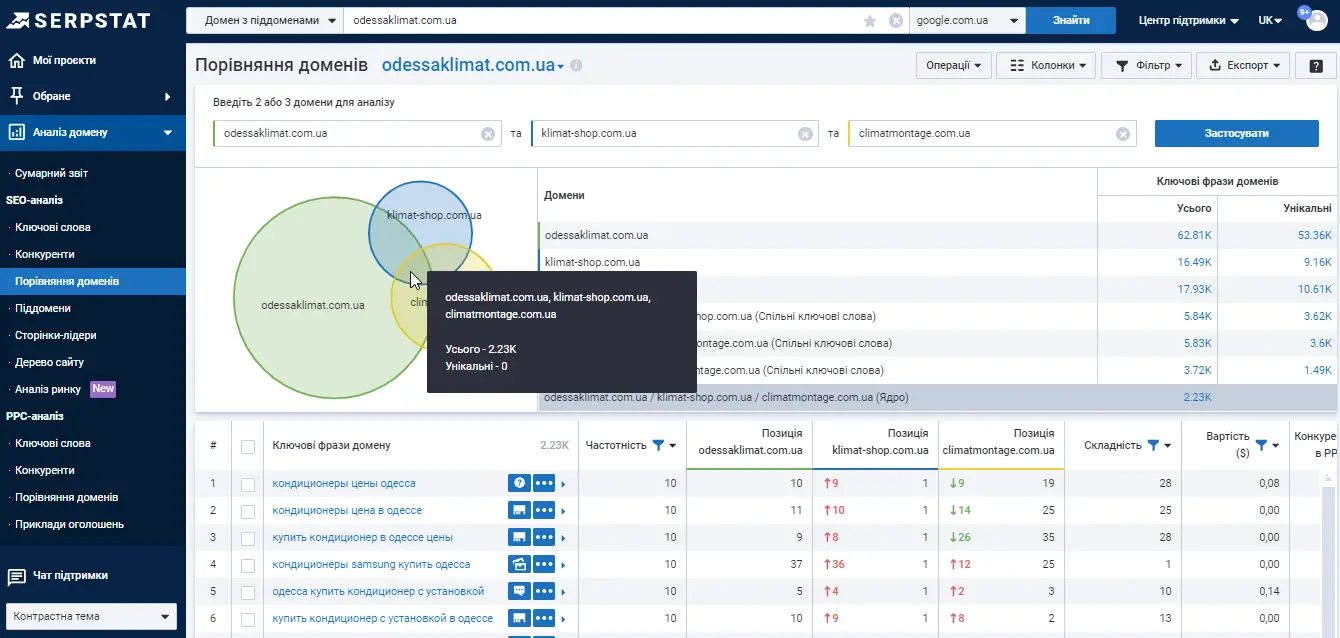Open more options for кондиционеры цены одесса
This screenshot has width=1340, height=638.
point(544,483)
